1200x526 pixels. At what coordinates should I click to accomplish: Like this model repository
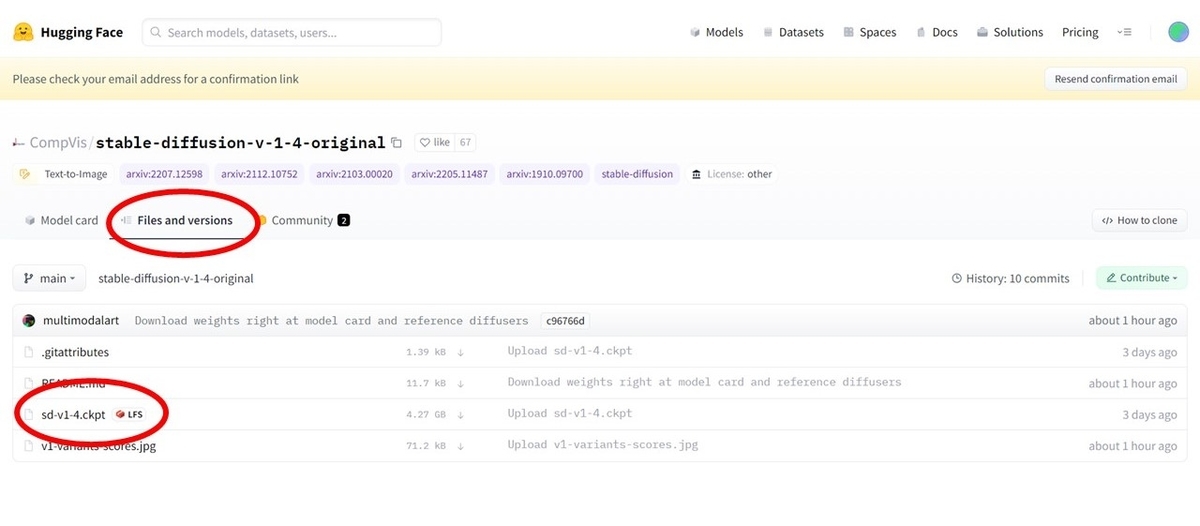pyautogui.click(x=434, y=142)
